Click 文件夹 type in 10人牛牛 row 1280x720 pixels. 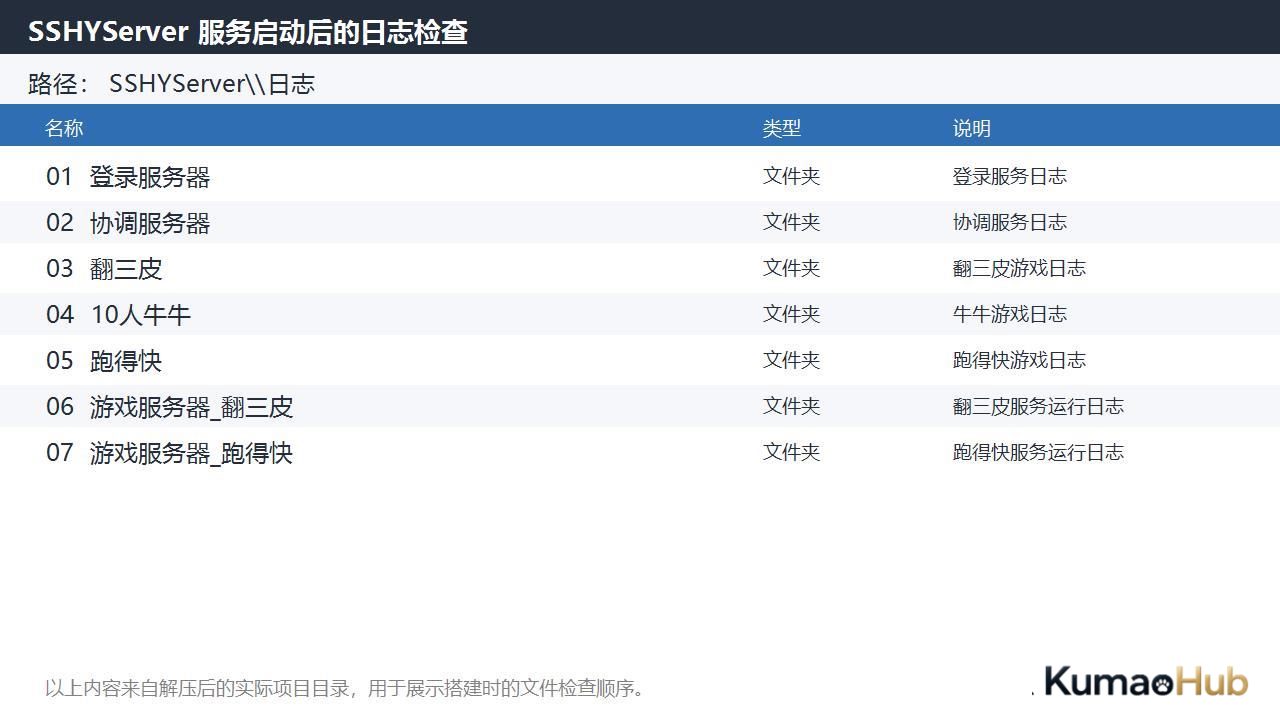[791, 314]
